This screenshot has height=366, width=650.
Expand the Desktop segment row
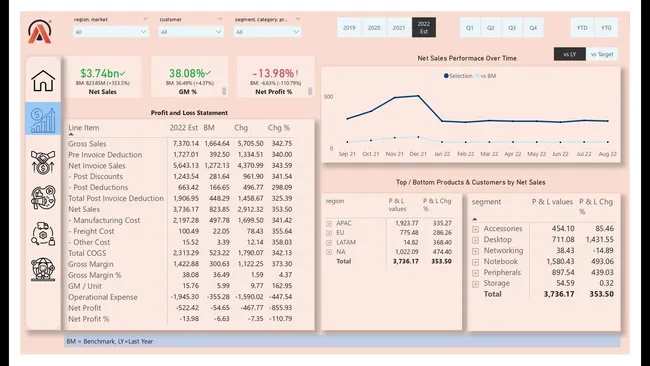pos(475,240)
